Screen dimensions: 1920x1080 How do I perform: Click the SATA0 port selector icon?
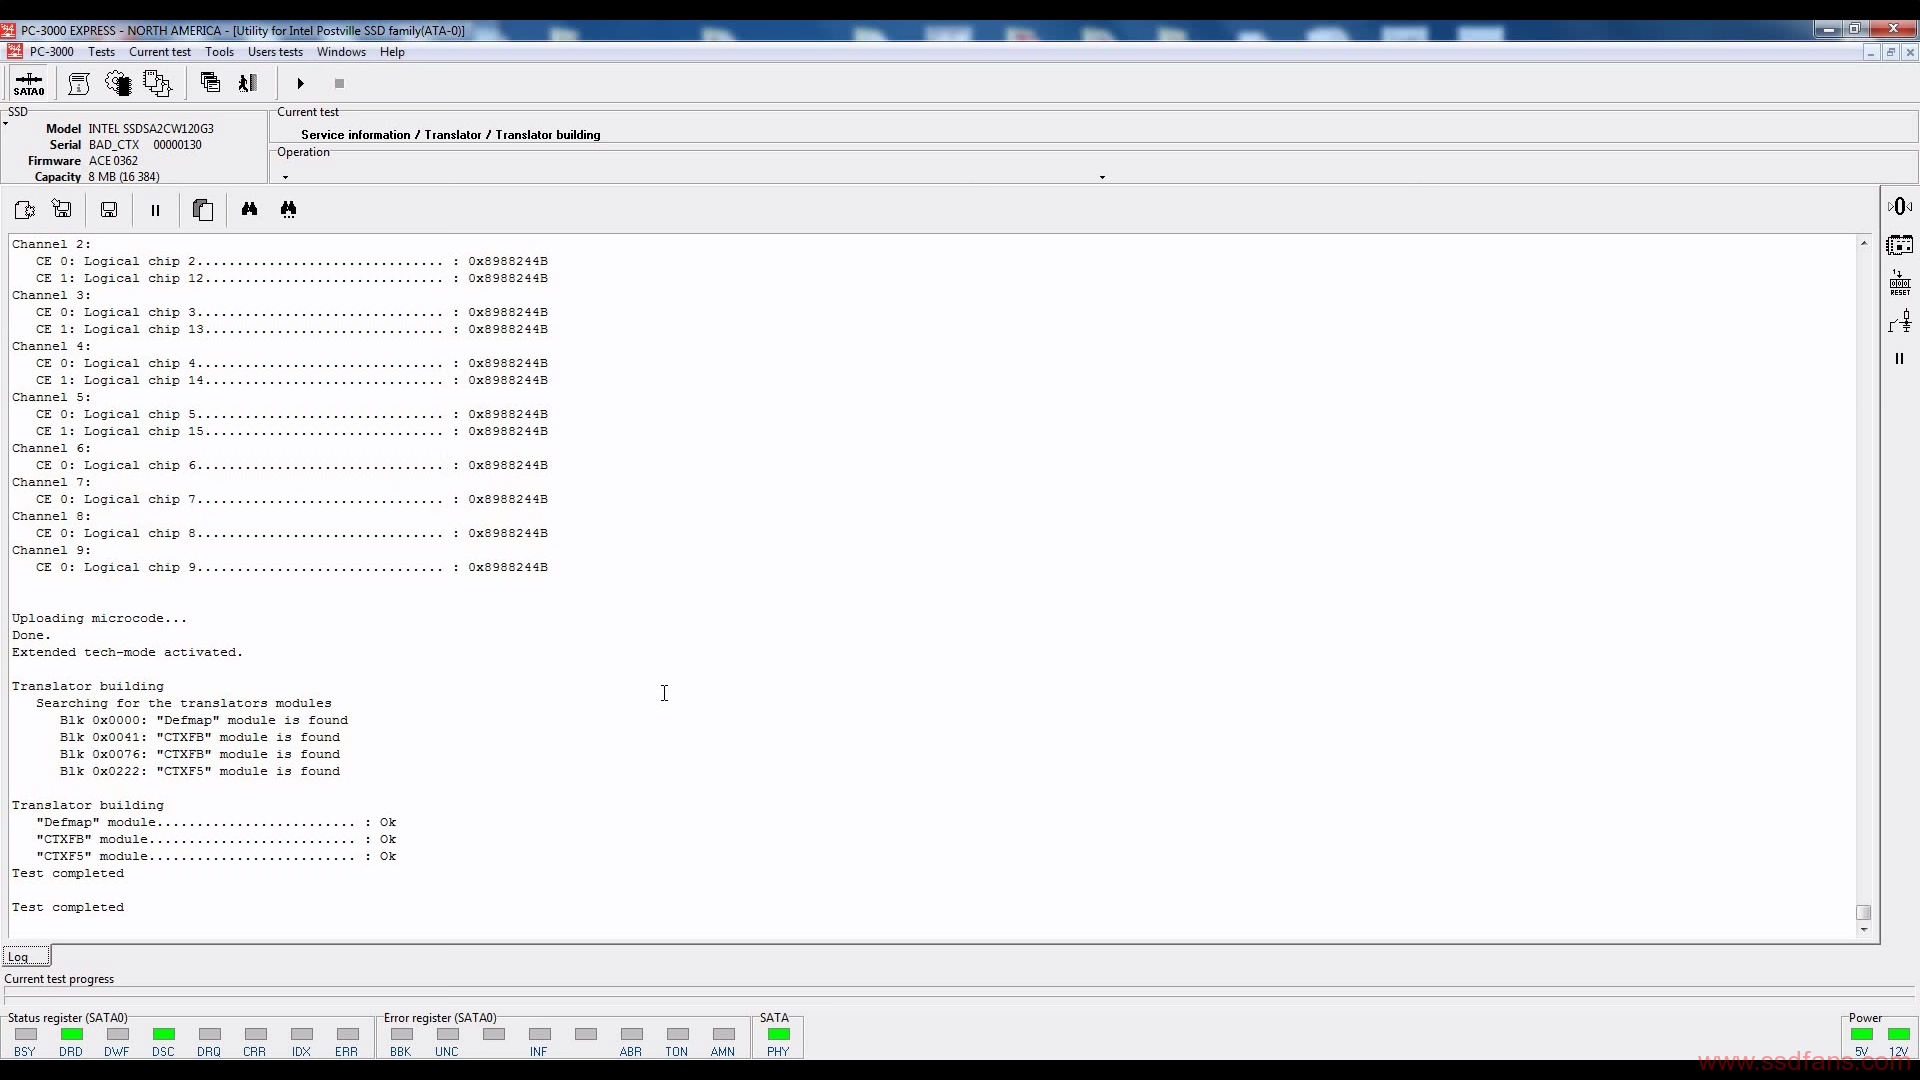29,83
